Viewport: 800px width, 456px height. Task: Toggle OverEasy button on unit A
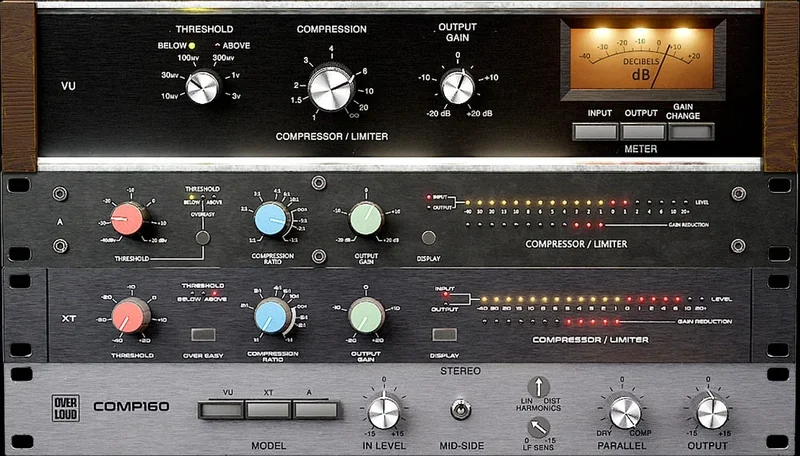(x=203, y=238)
